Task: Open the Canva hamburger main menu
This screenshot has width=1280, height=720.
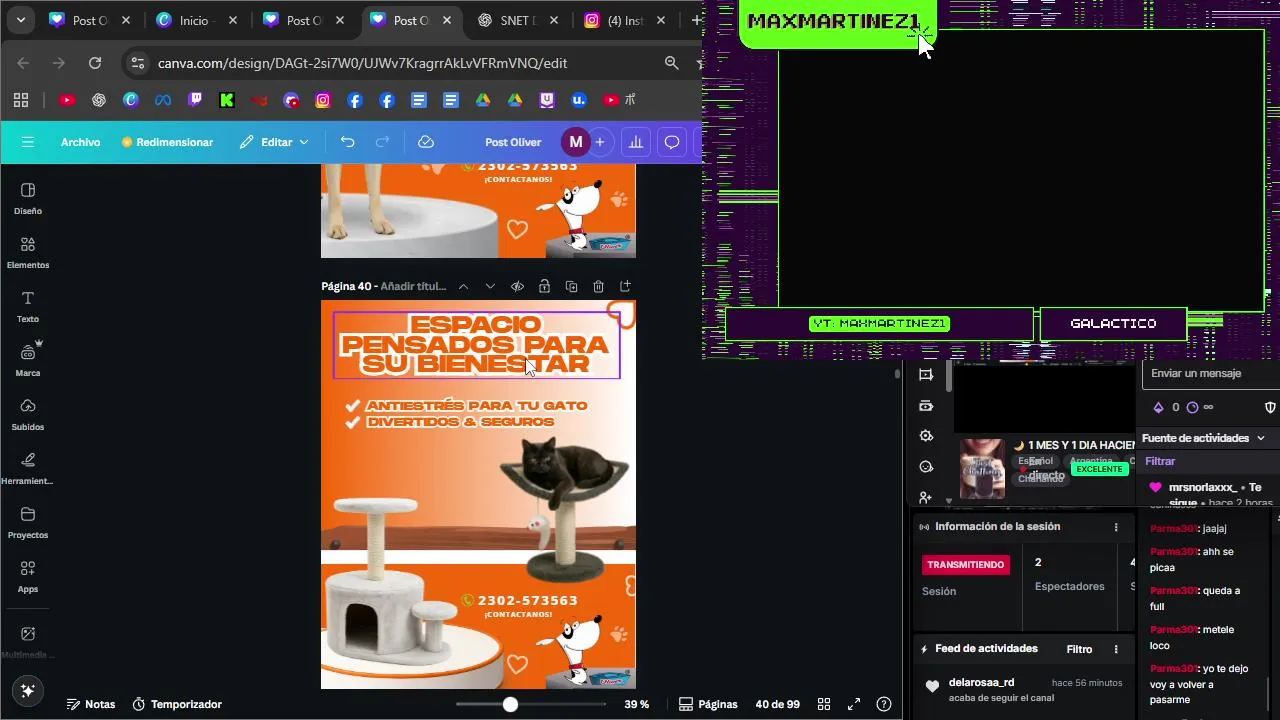Action: pyautogui.click(x=28, y=142)
